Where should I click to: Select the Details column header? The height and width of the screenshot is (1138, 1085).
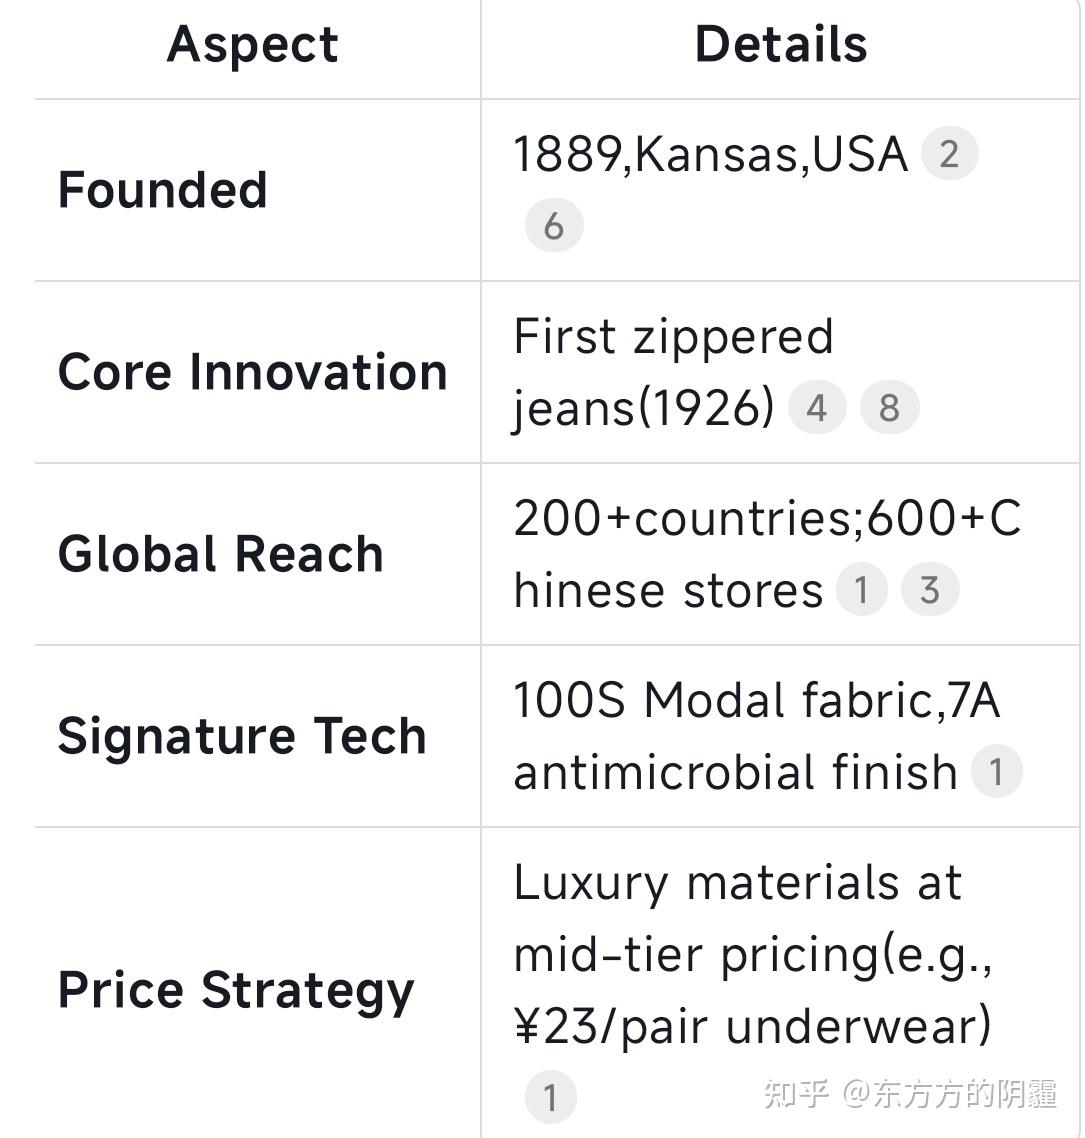click(781, 44)
